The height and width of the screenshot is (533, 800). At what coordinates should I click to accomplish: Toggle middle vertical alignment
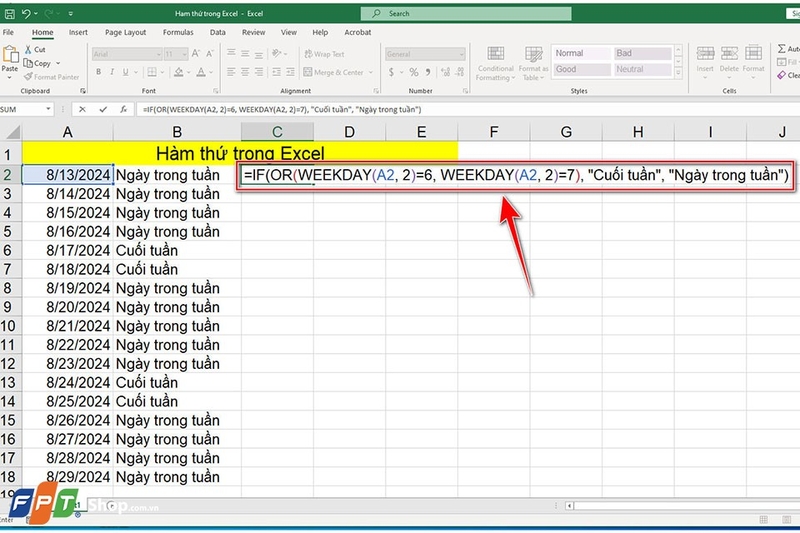point(245,53)
